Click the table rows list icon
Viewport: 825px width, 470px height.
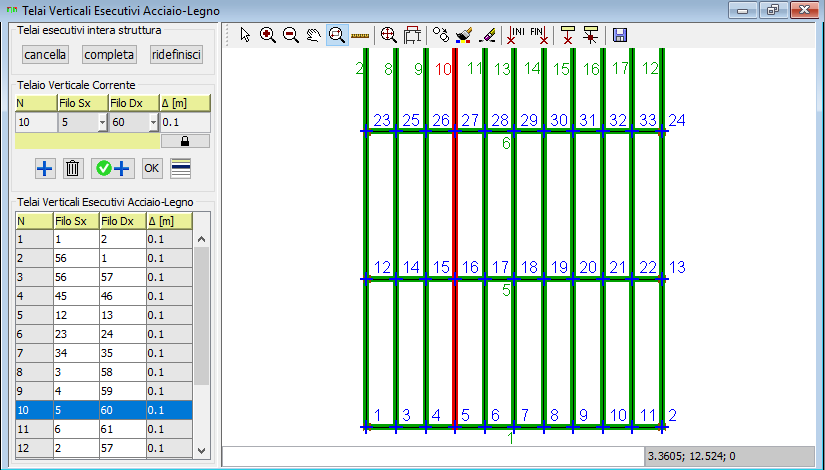[x=180, y=168]
